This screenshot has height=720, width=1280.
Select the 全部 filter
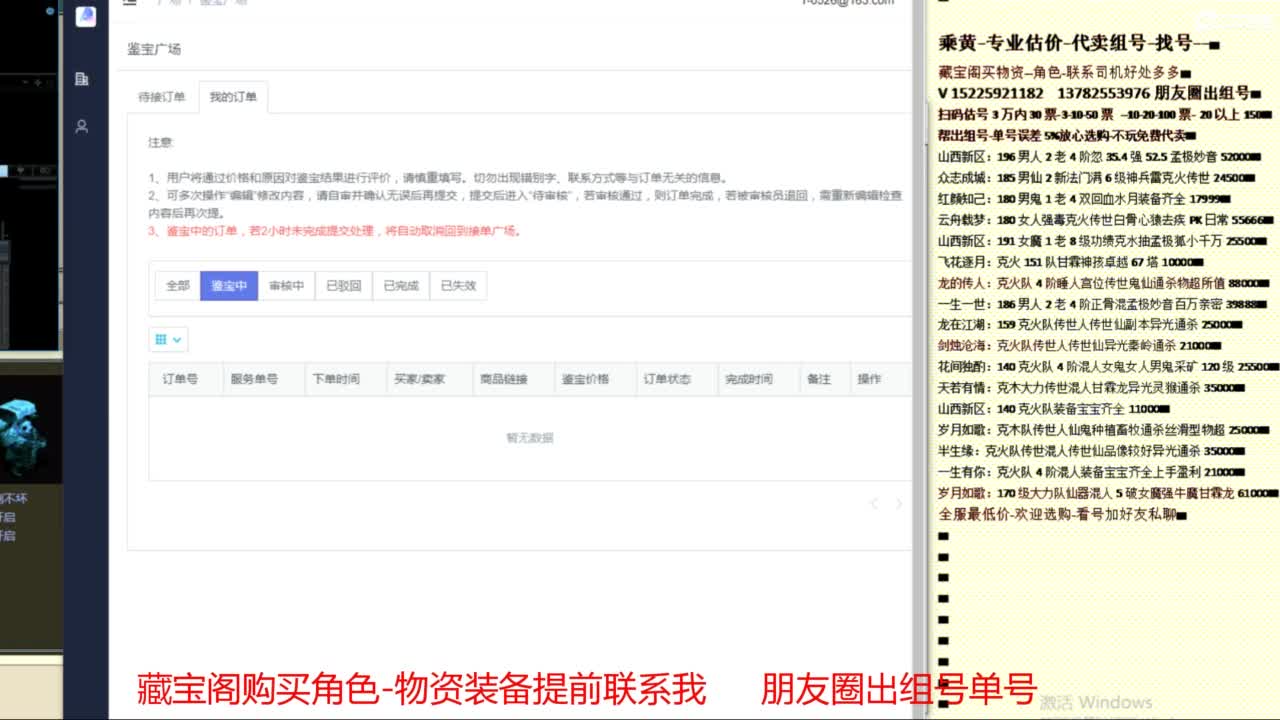pos(178,285)
